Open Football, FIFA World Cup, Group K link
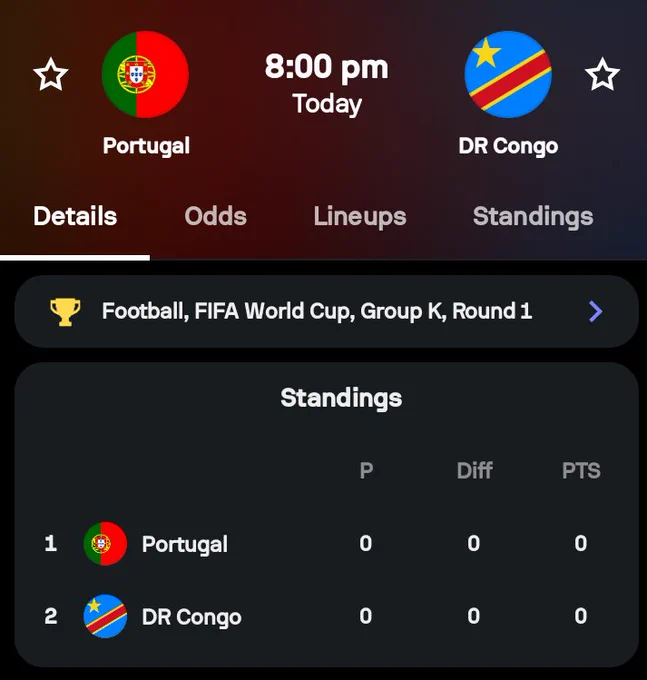This screenshot has height=680, width=647. [x=327, y=311]
